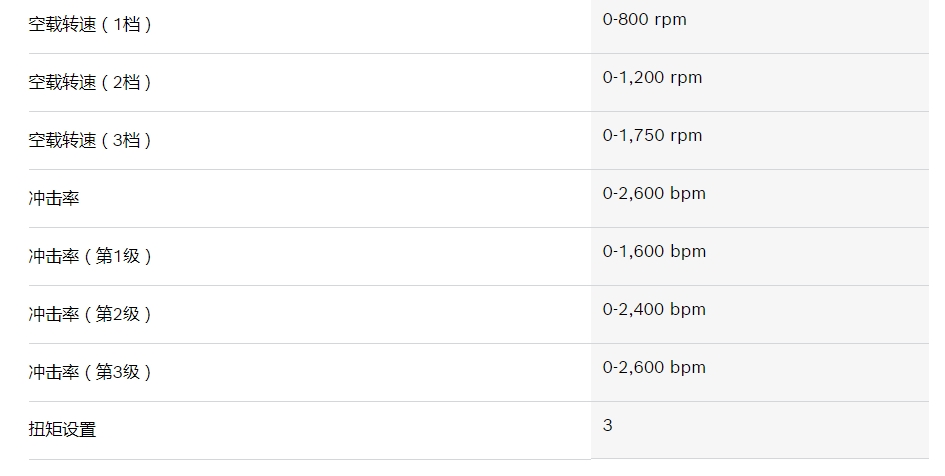
Task: Click the 0-2,400 bpm value
Action: point(654,309)
